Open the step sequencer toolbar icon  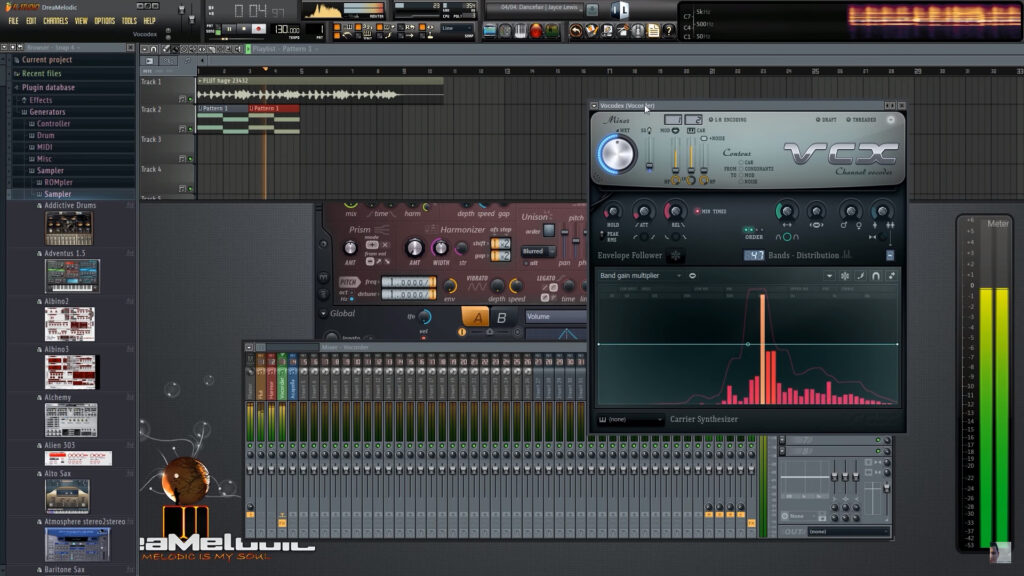505,30
